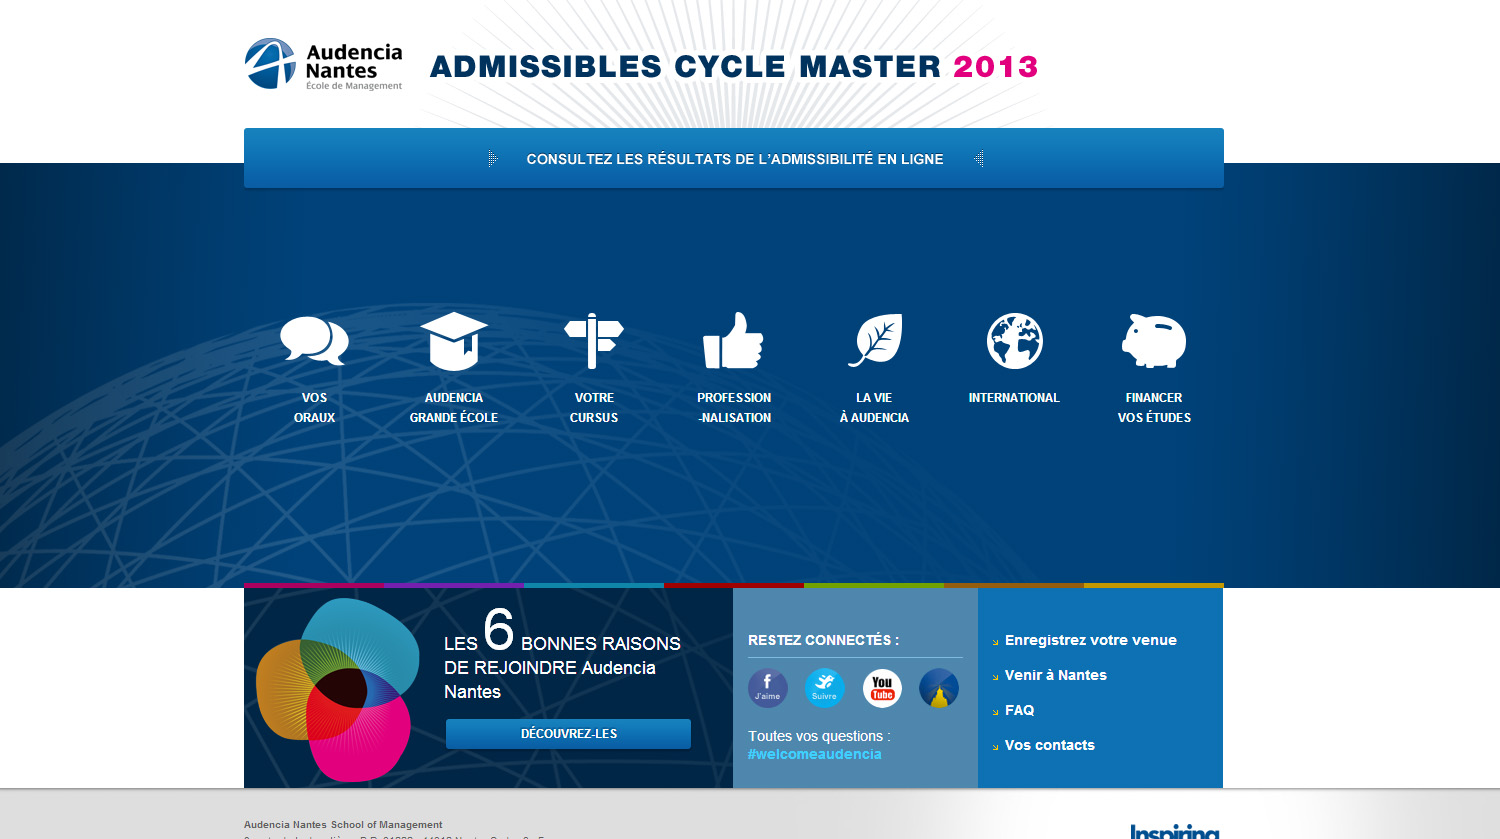
Task: Select La Vie à Audencia label
Action: [874, 408]
